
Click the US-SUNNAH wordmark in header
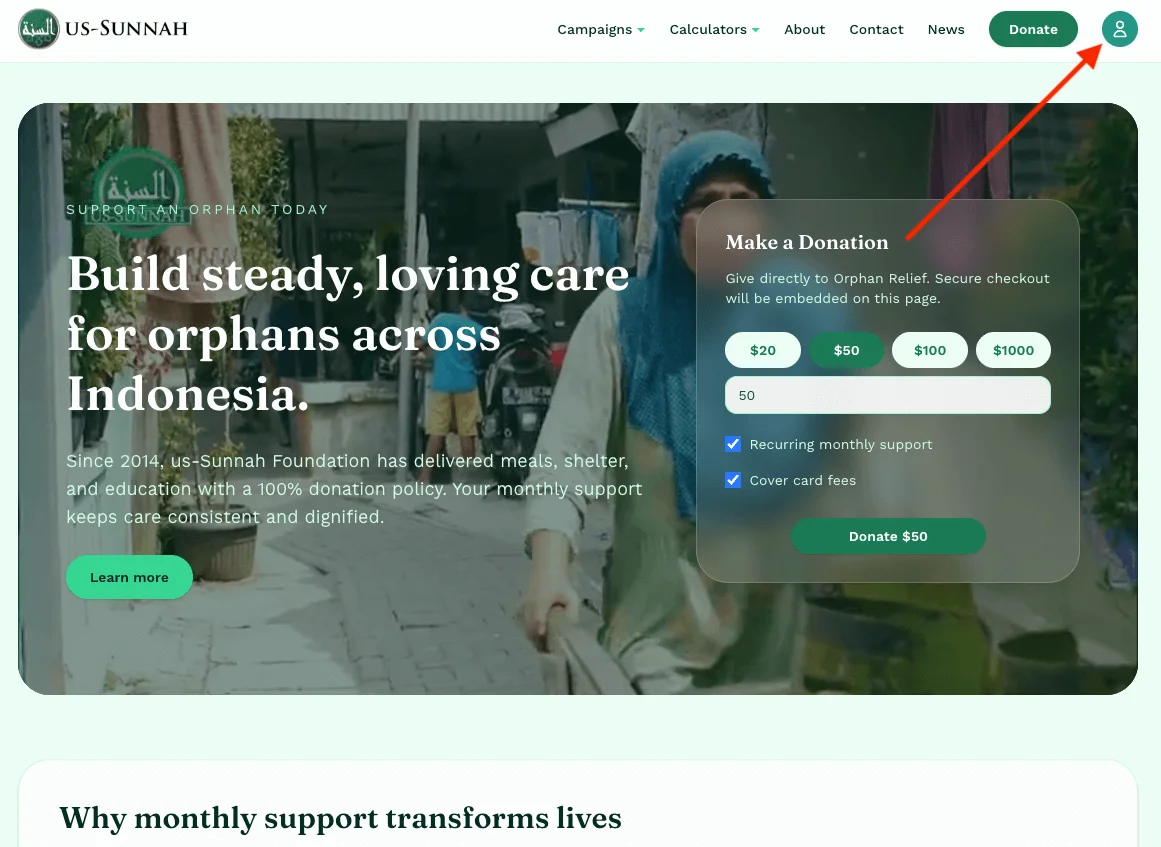tap(126, 29)
